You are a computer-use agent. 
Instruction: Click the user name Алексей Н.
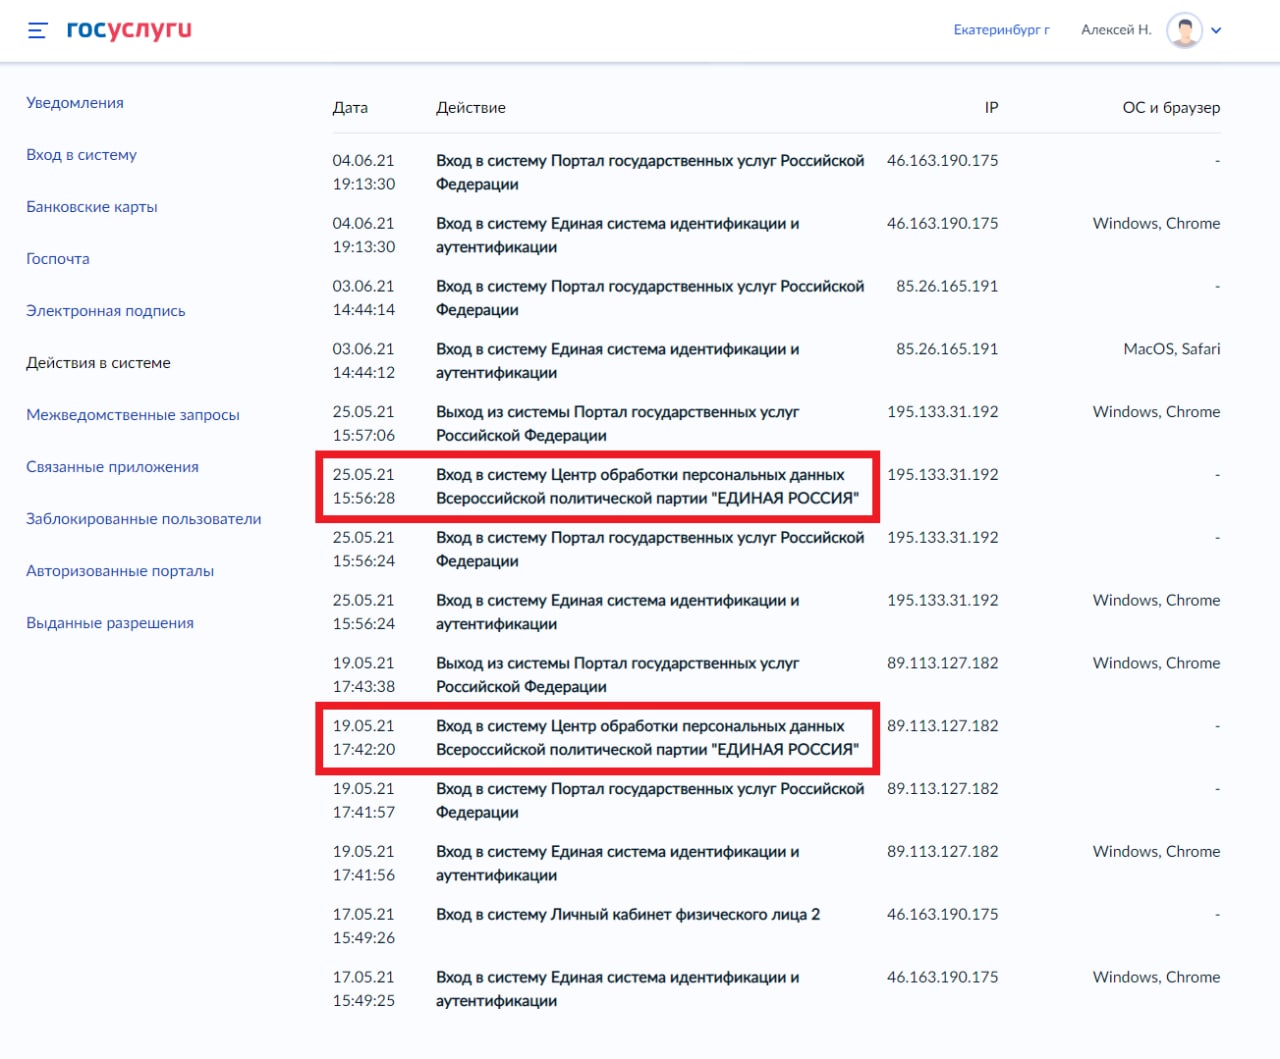tap(1116, 30)
